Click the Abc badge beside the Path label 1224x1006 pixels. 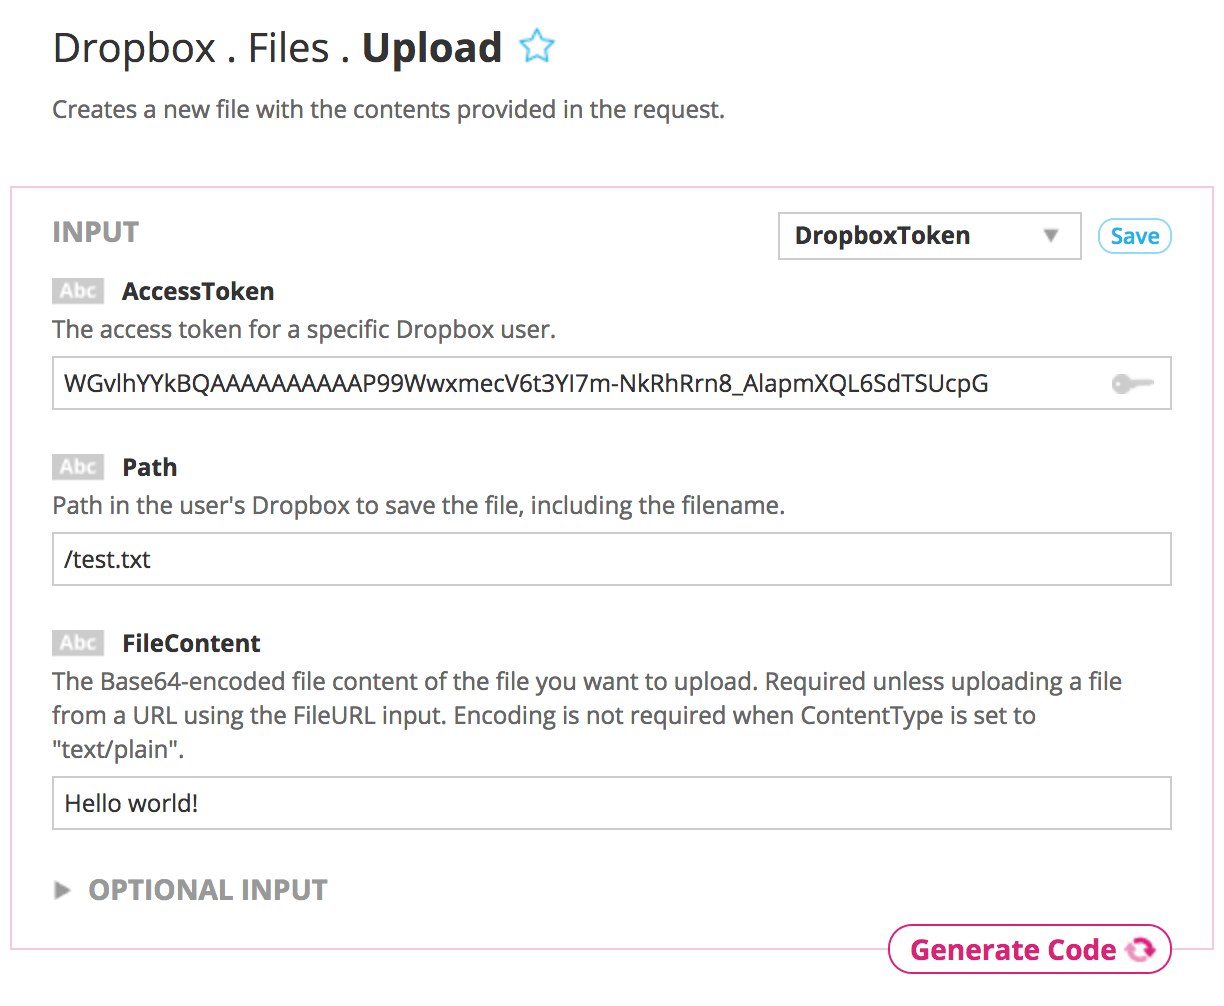[x=77, y=467]
